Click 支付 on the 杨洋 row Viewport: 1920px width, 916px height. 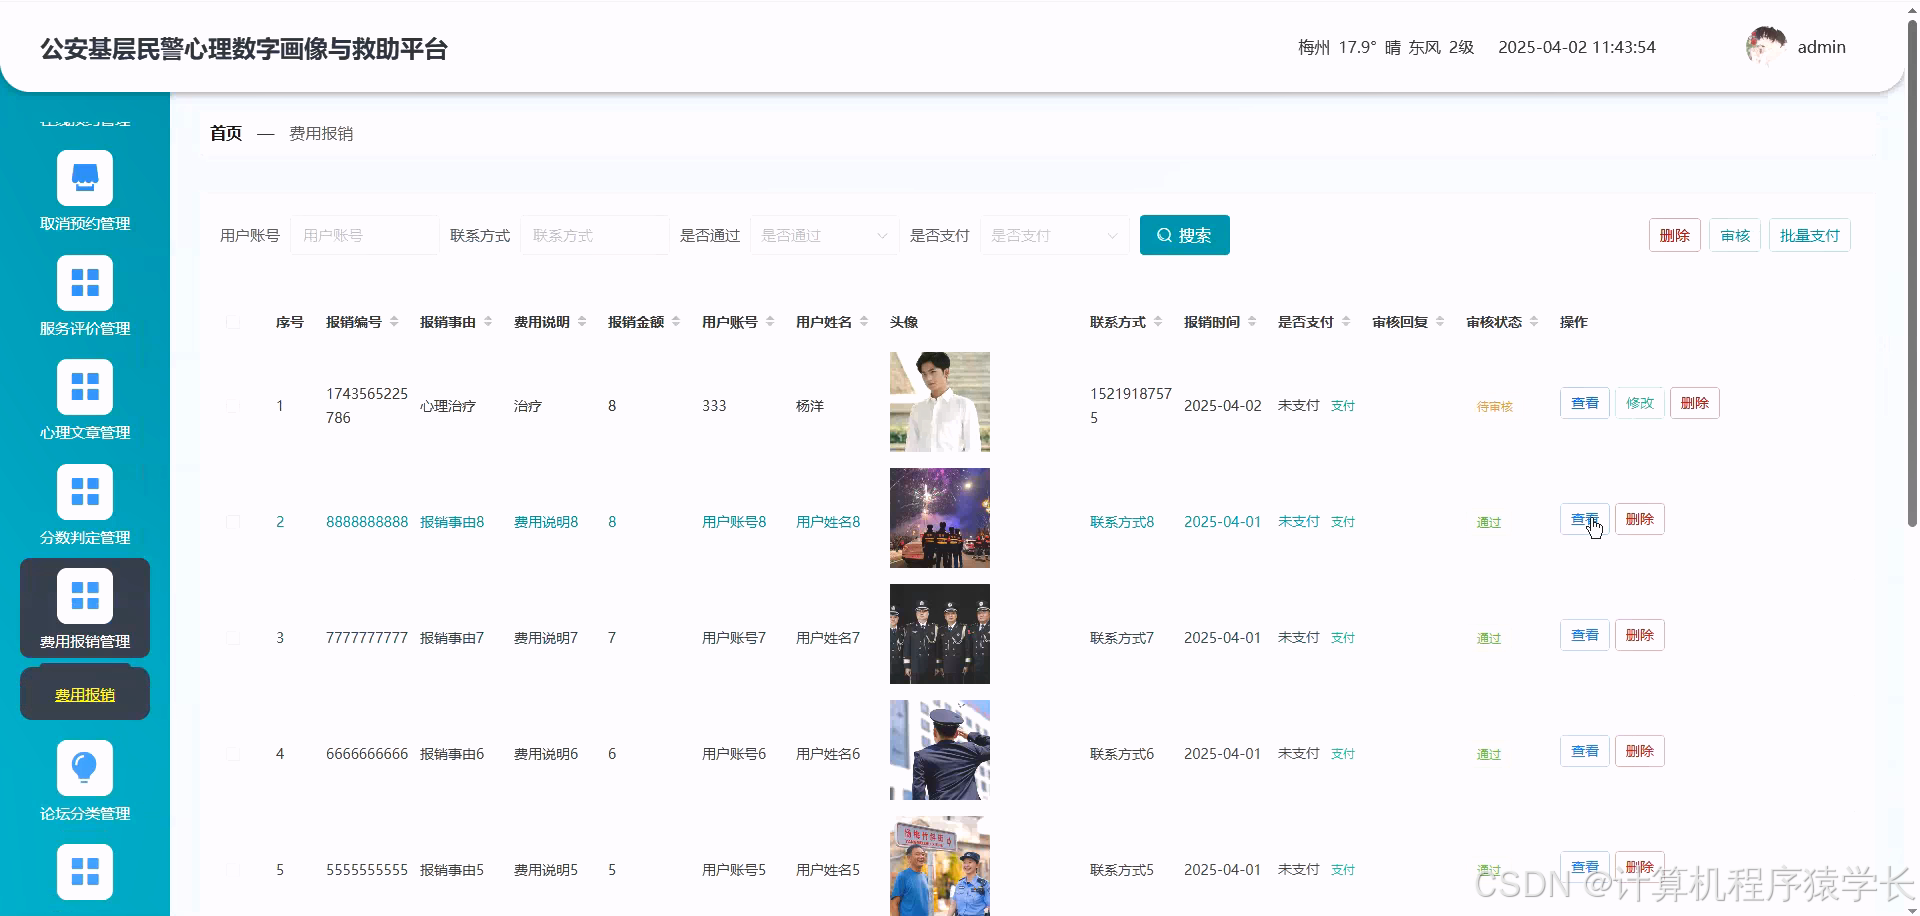[1342, 406]
